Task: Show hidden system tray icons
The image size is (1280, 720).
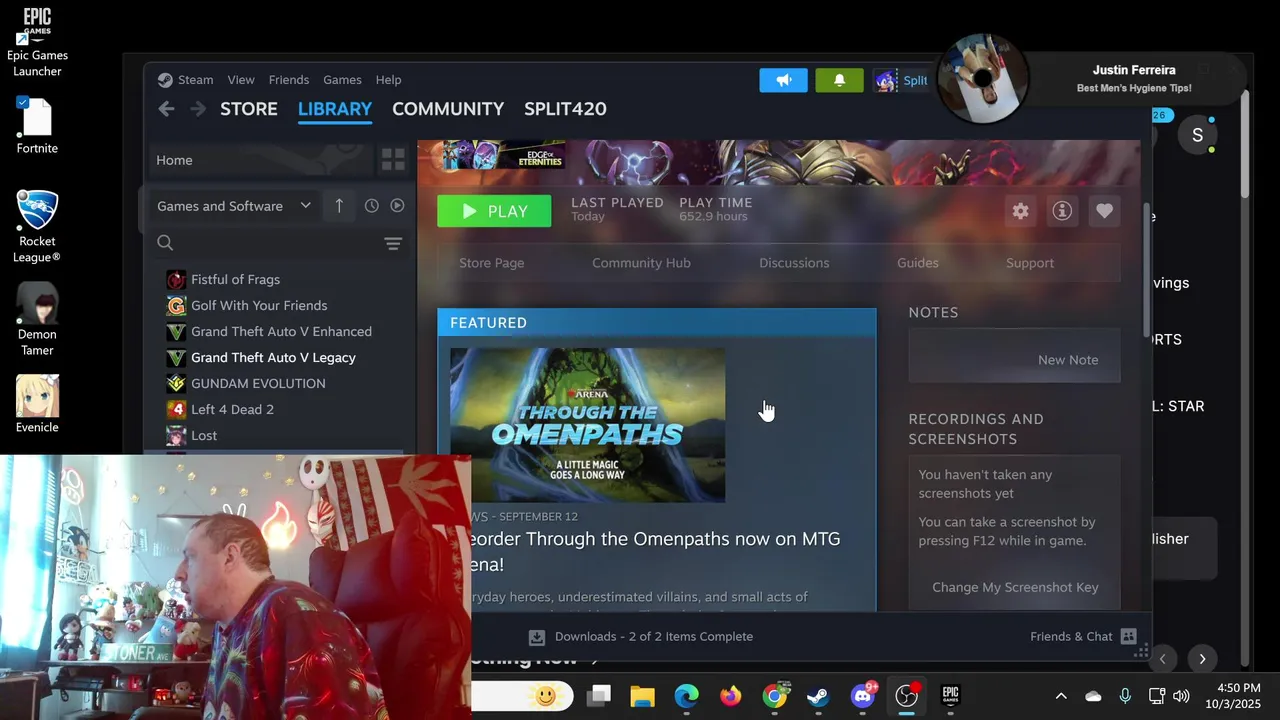Action: click(1061, 696)
